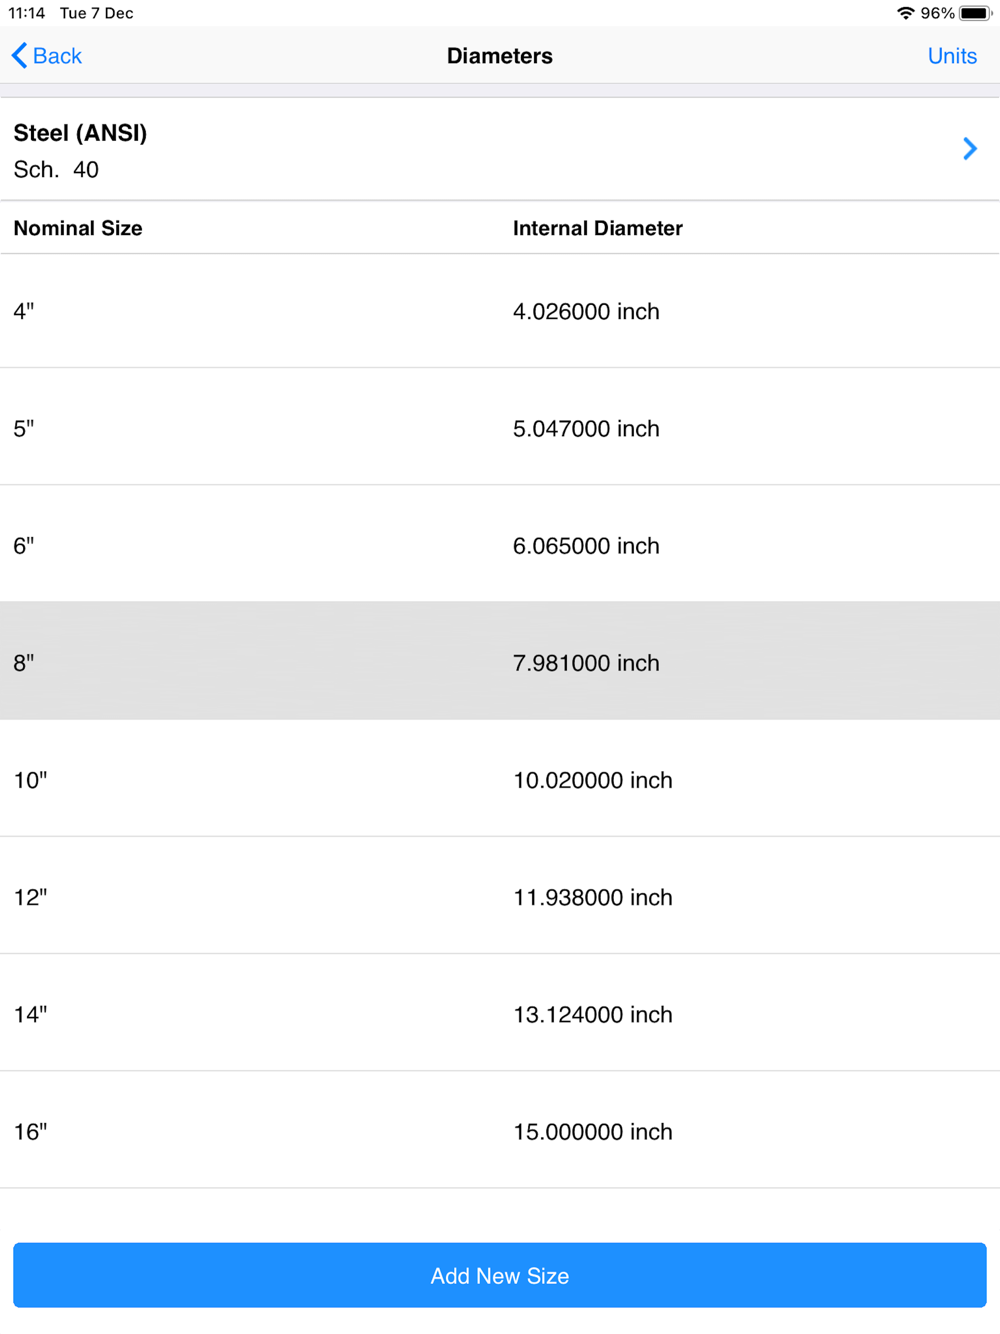Tap the 4.026000 inch diameter value

click(586, 311)
